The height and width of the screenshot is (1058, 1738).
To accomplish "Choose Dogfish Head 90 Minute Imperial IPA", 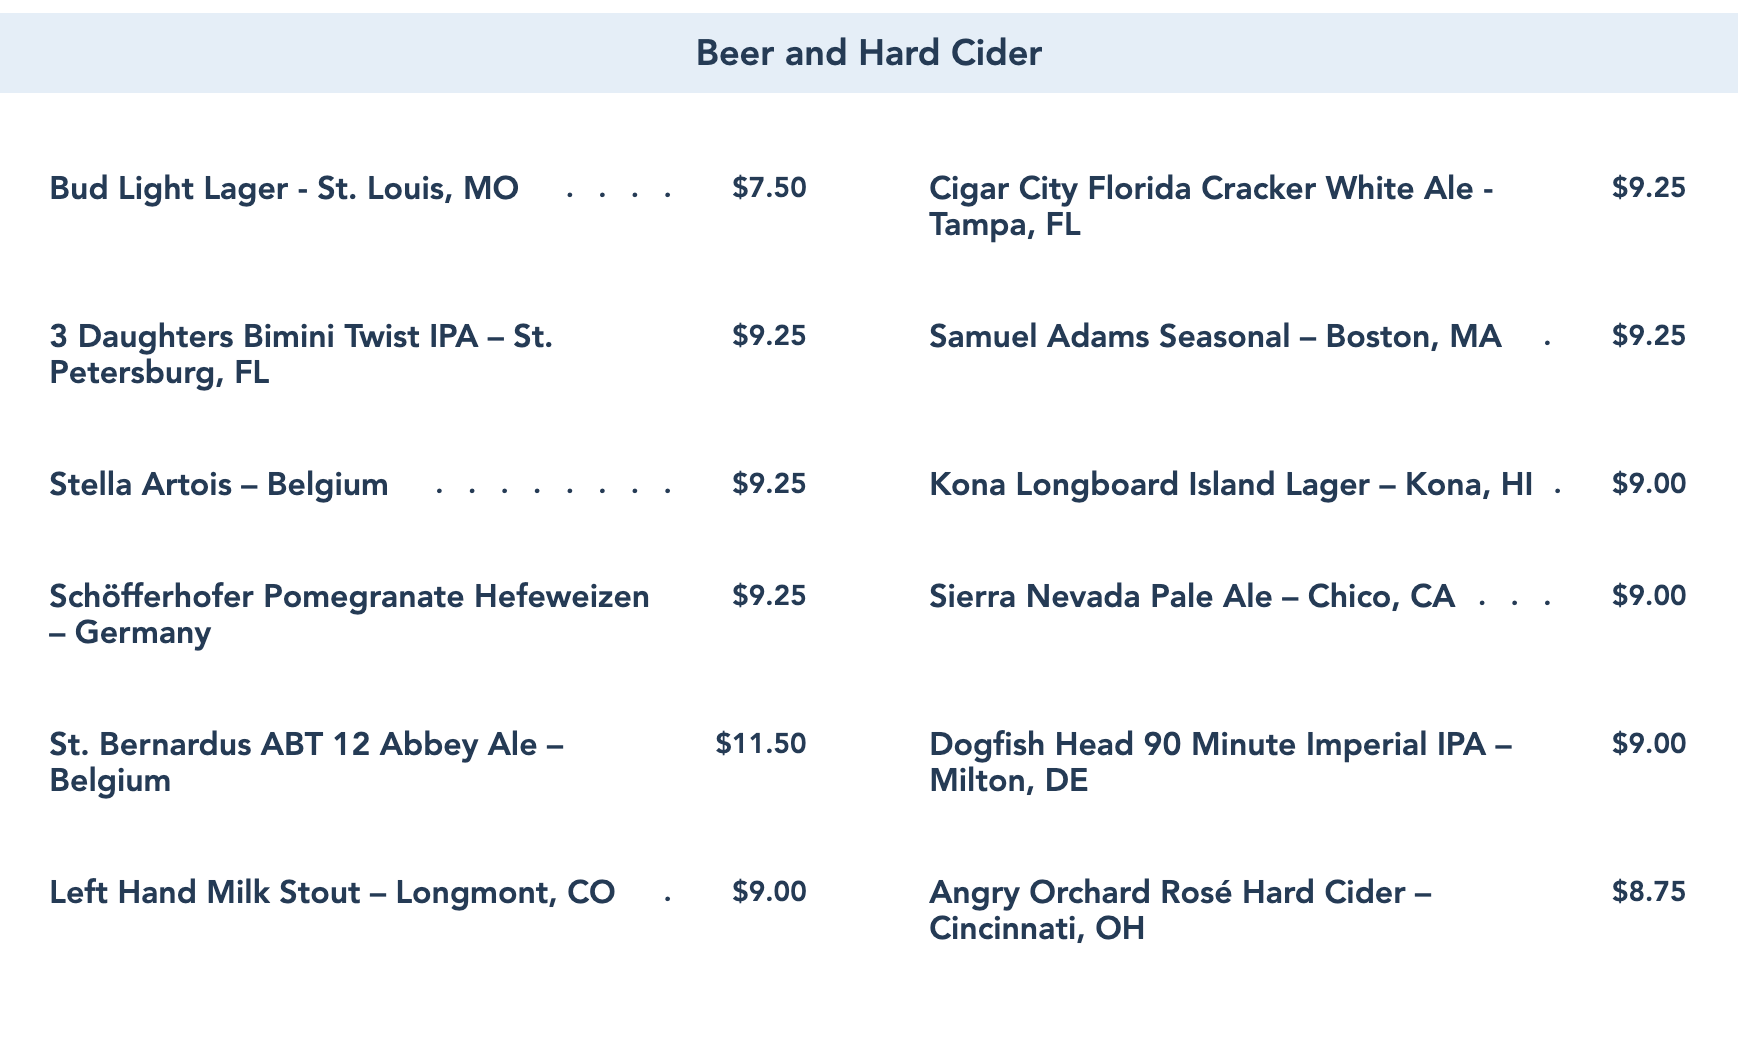I will [1220, 762].
